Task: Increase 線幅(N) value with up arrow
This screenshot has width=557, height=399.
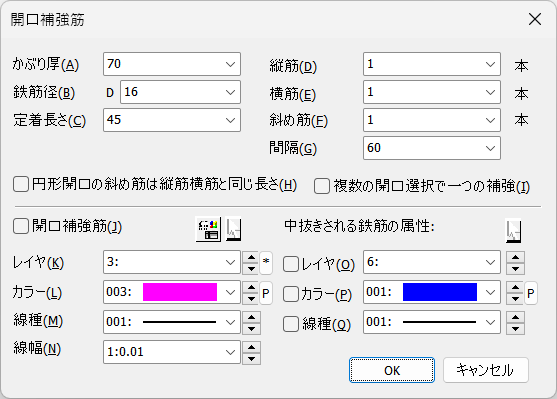Action: click(x=252, y=347)
